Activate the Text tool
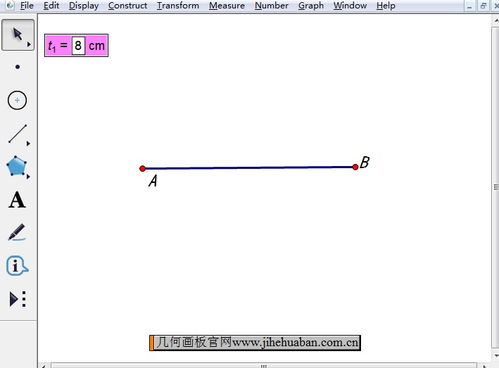Viewport: 499px width, 368px height. click(17, 200)
